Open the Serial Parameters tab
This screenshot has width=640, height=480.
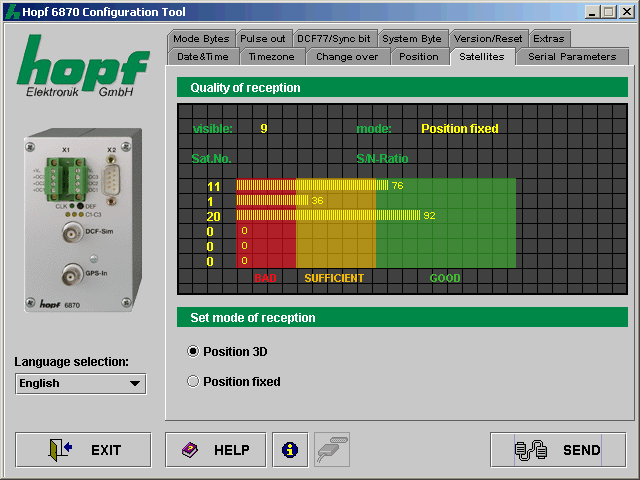coord(572,57)
